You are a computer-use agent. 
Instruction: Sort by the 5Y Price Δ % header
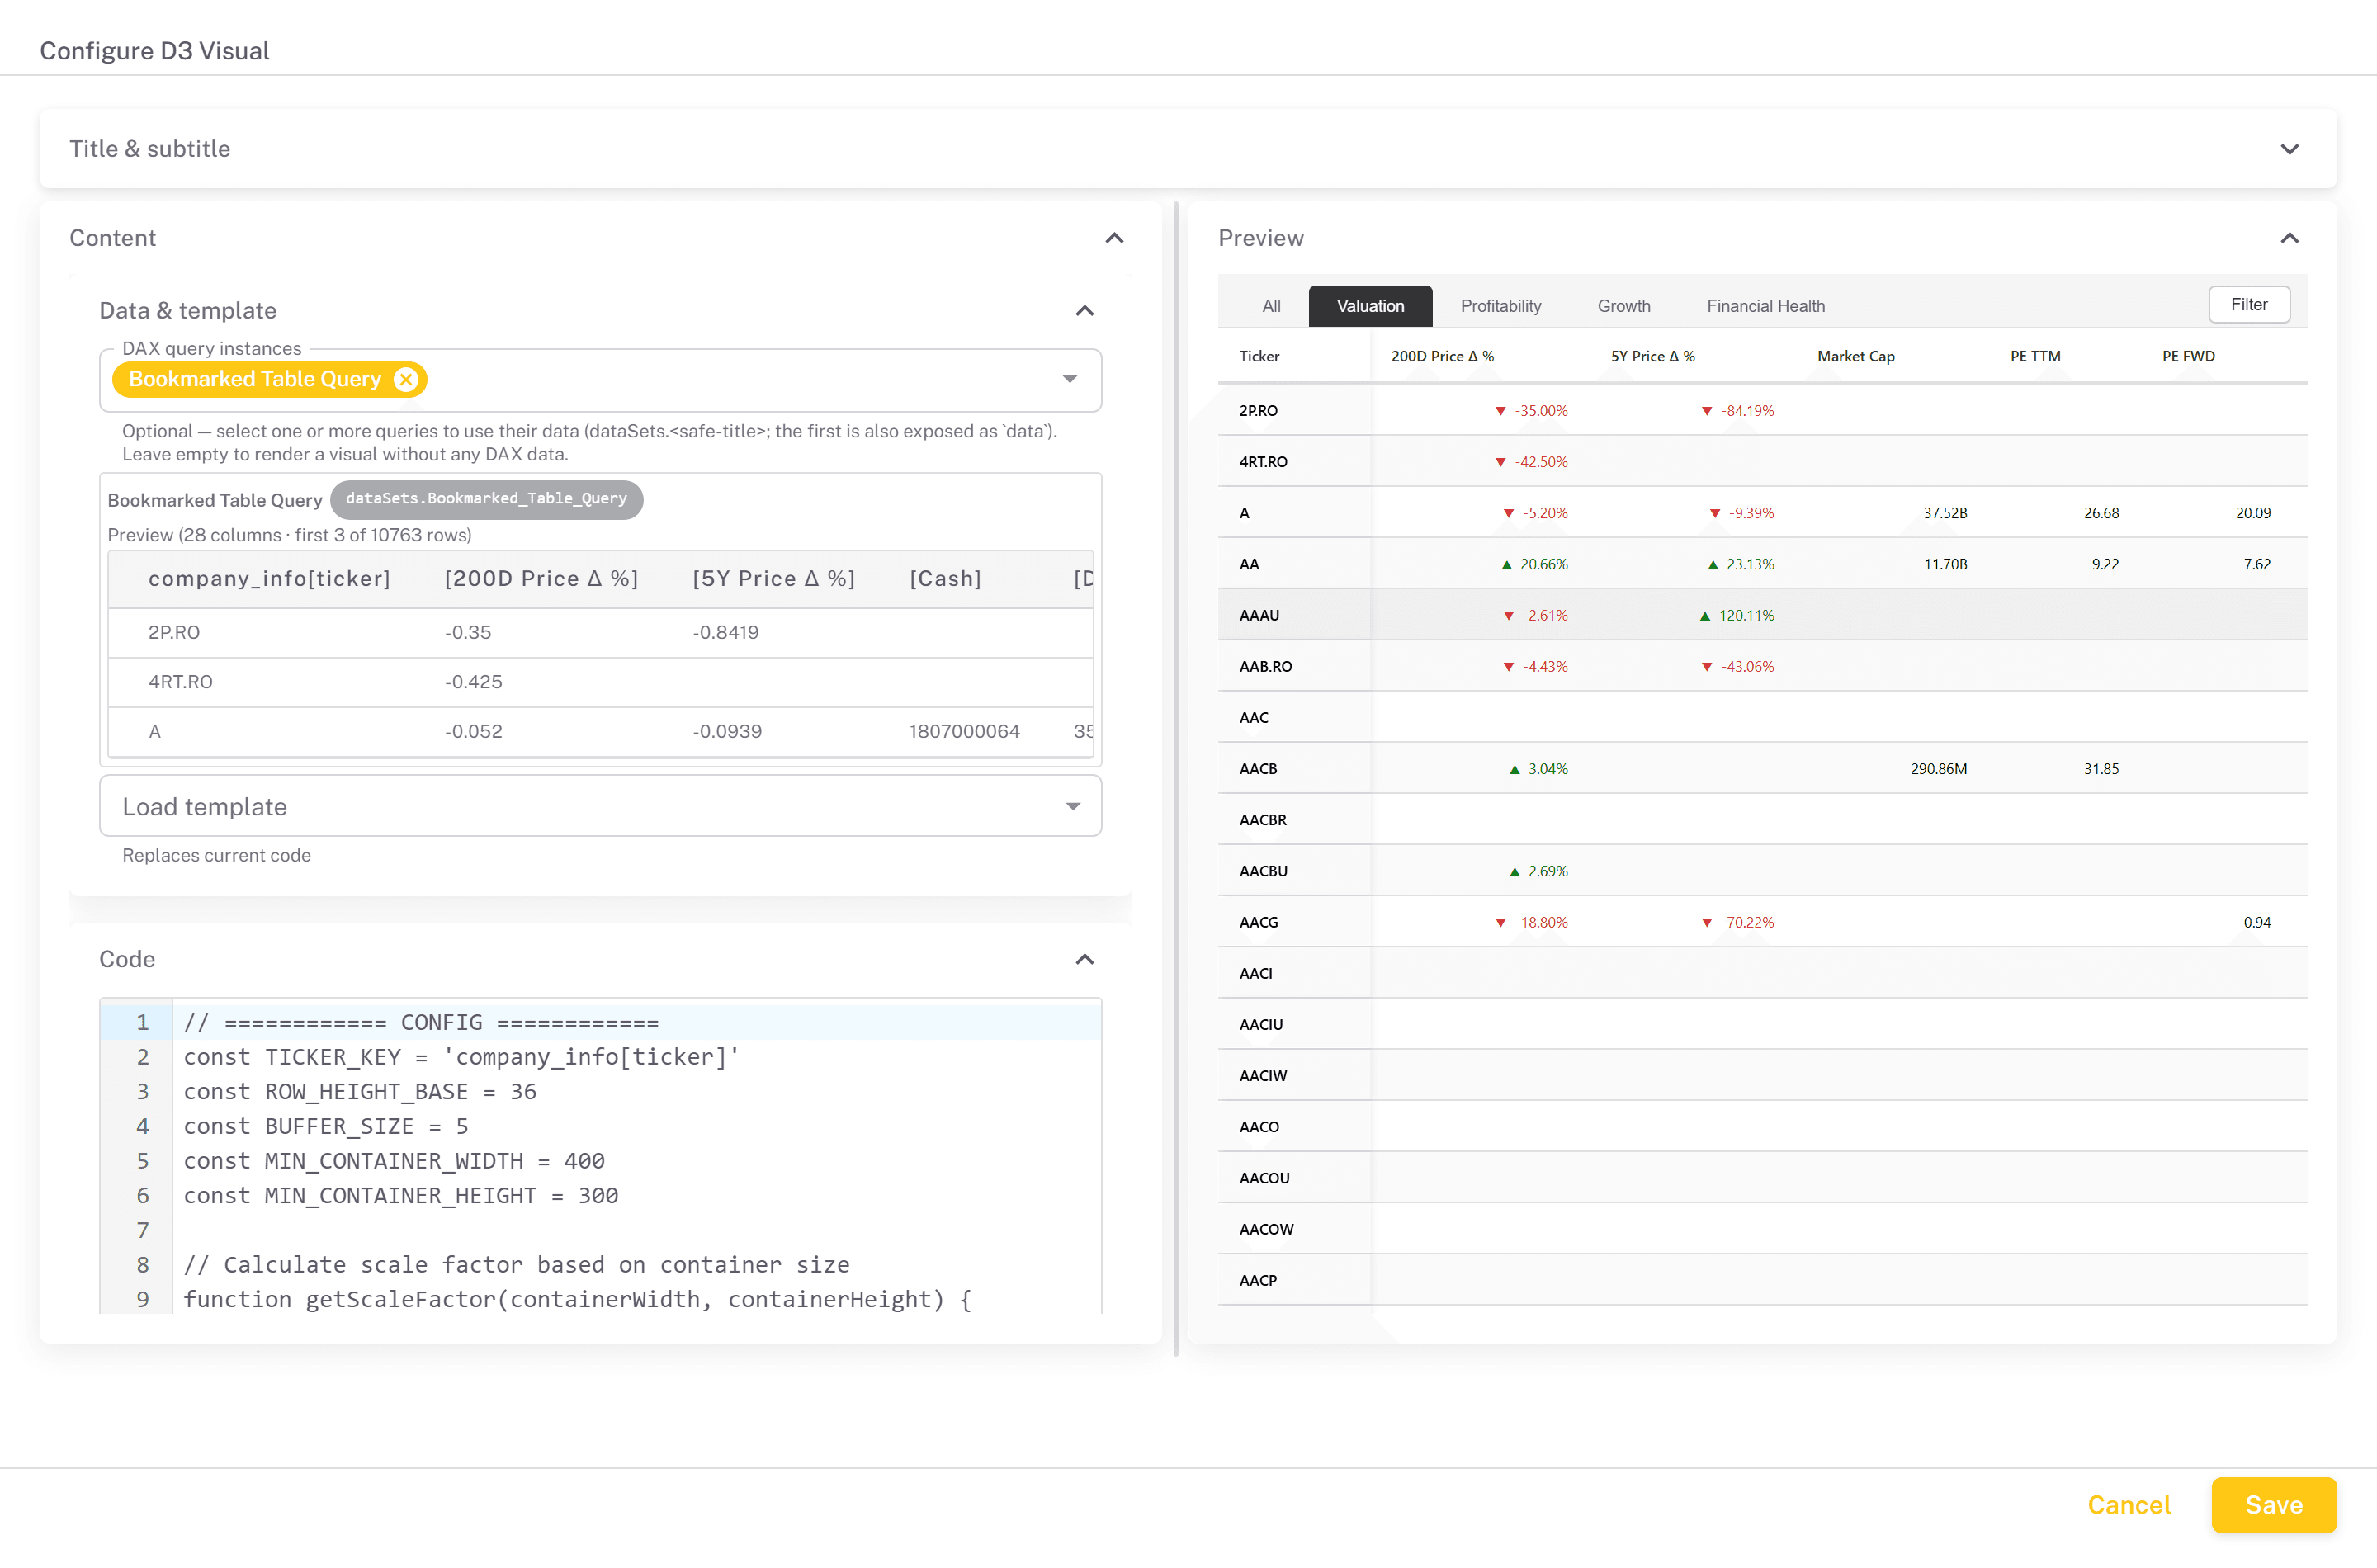tap(1652, 356)
